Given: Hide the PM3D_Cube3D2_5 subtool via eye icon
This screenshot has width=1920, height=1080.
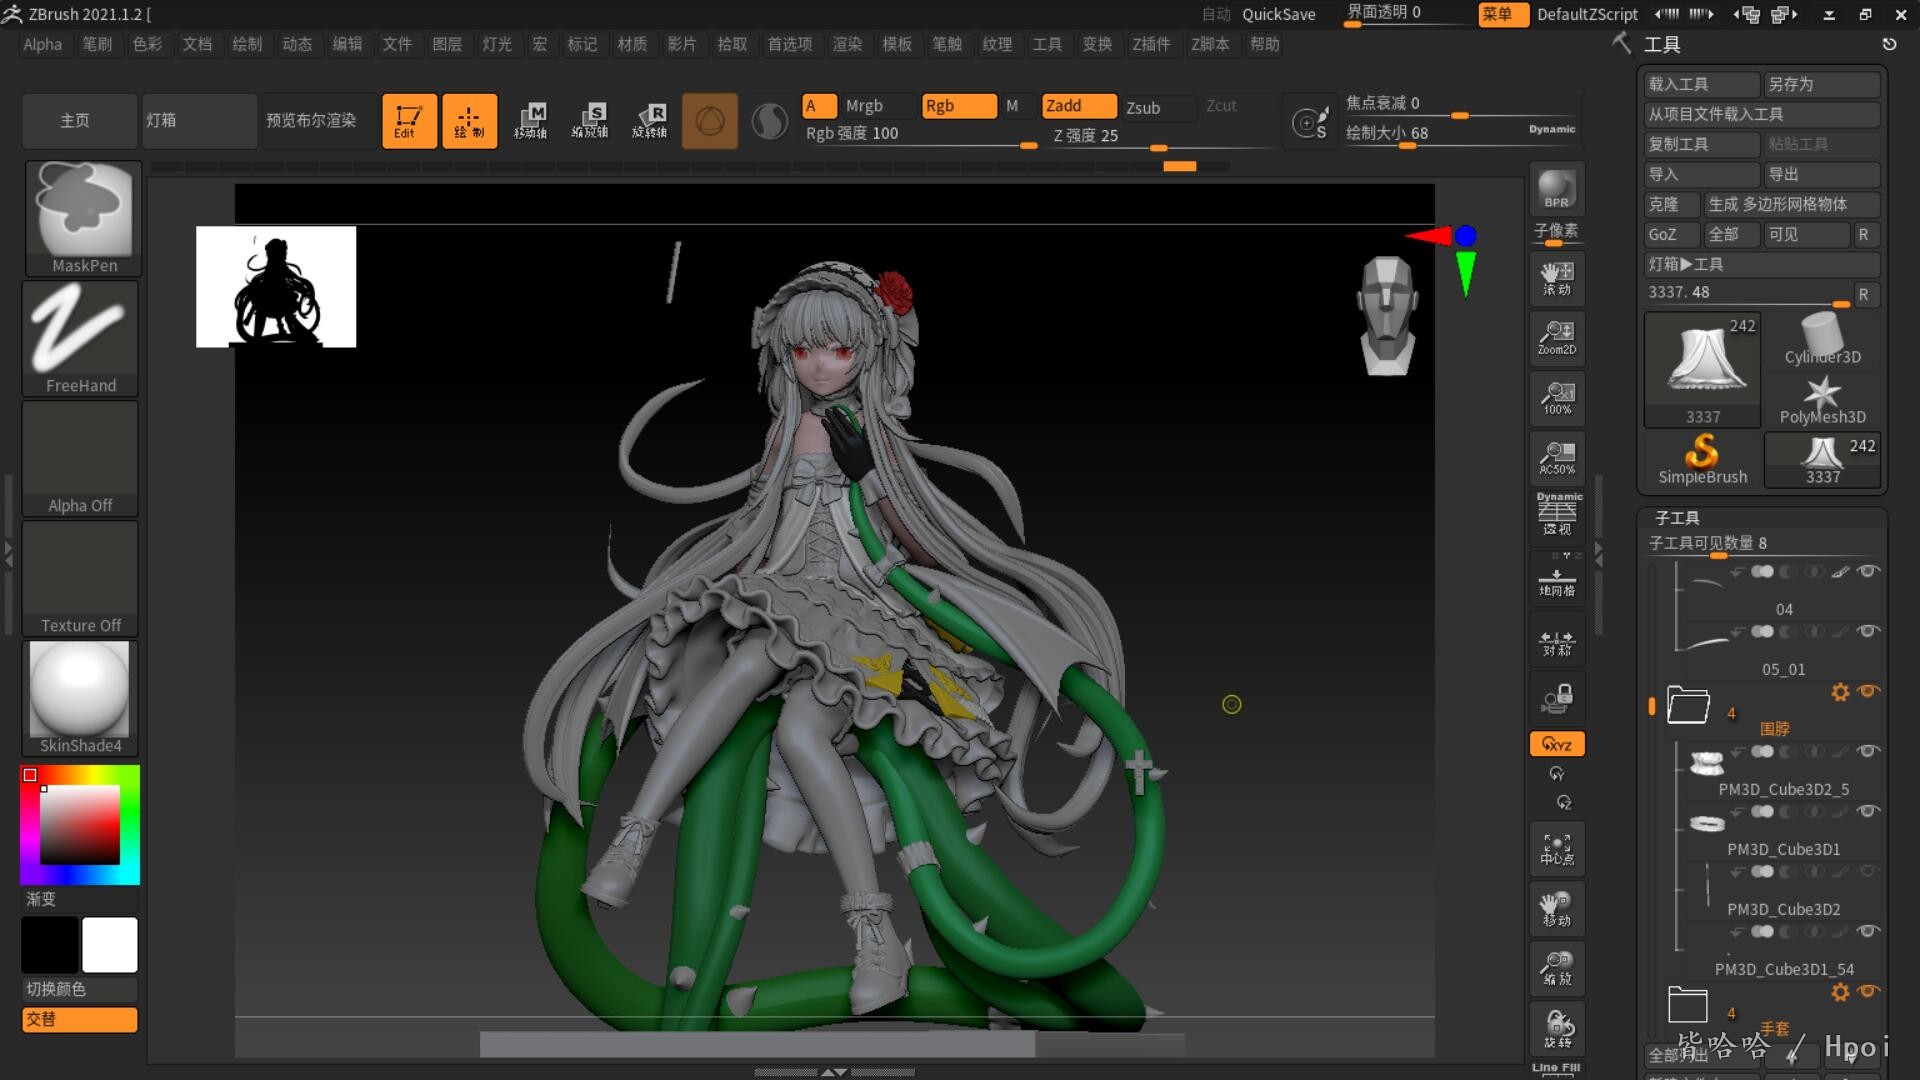Looking at the screenshot, I should [1867, 751].
